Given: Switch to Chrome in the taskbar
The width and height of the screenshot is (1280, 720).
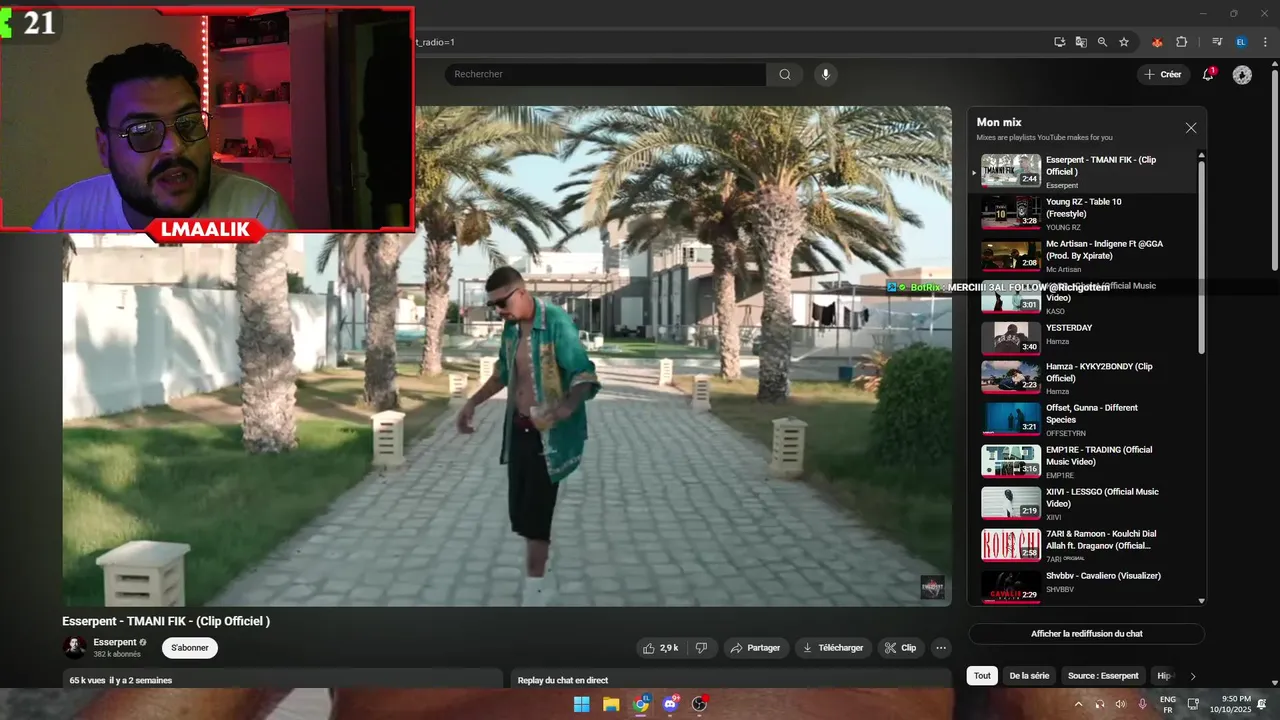Looking at the screenshot, I should tap(640, 704).
